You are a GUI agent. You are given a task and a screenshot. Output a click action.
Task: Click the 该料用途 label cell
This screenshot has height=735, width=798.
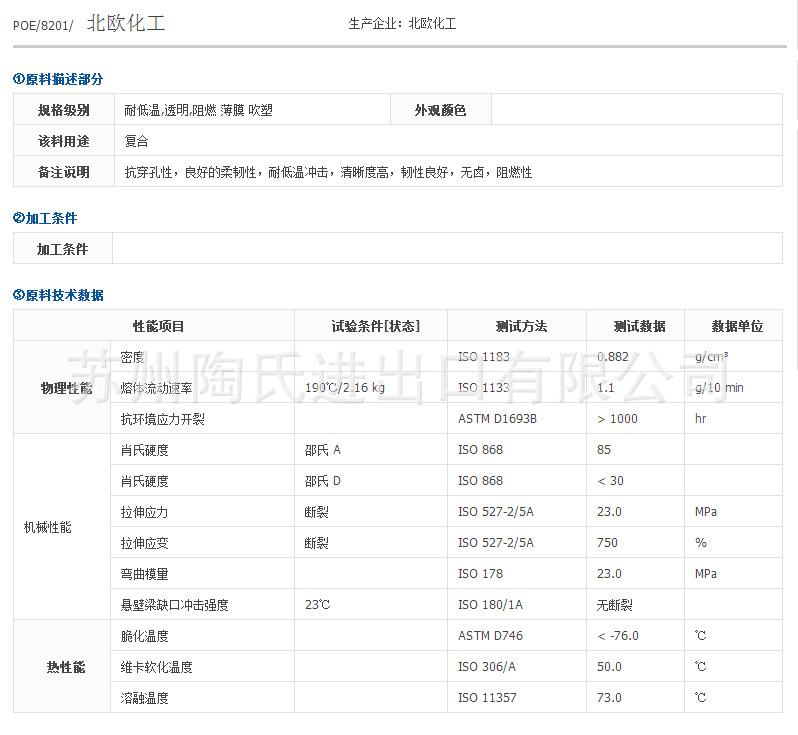click(64, 141)
